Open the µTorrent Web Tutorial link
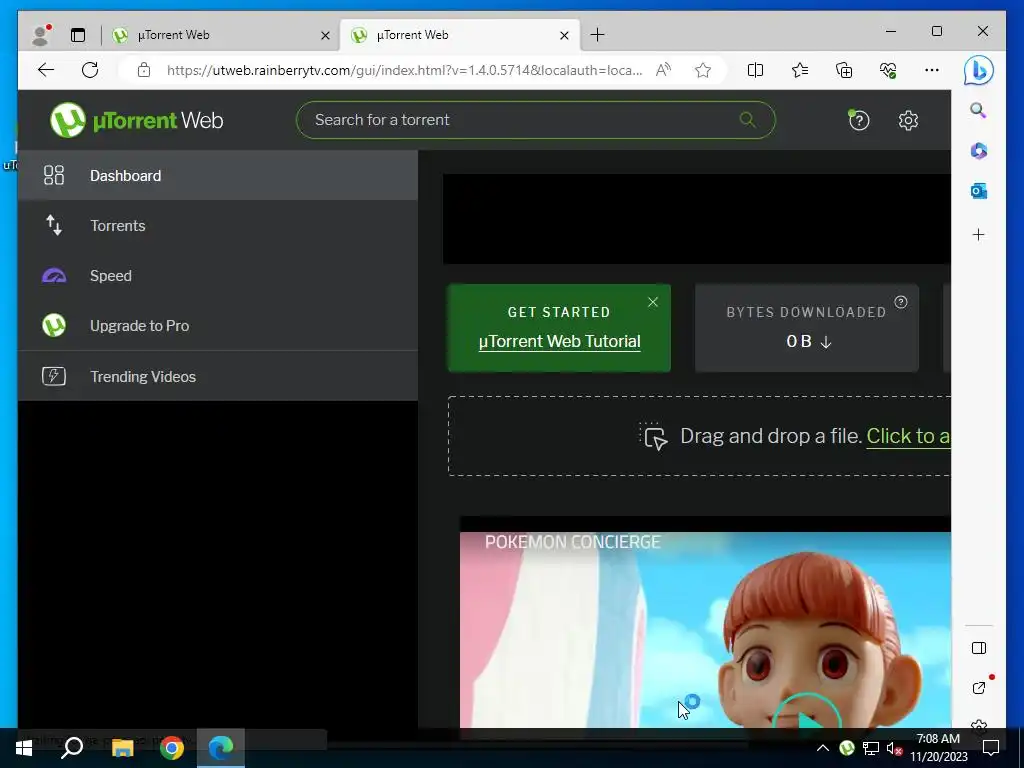Viewport: 1024px width, 768px height. point(559,342)
